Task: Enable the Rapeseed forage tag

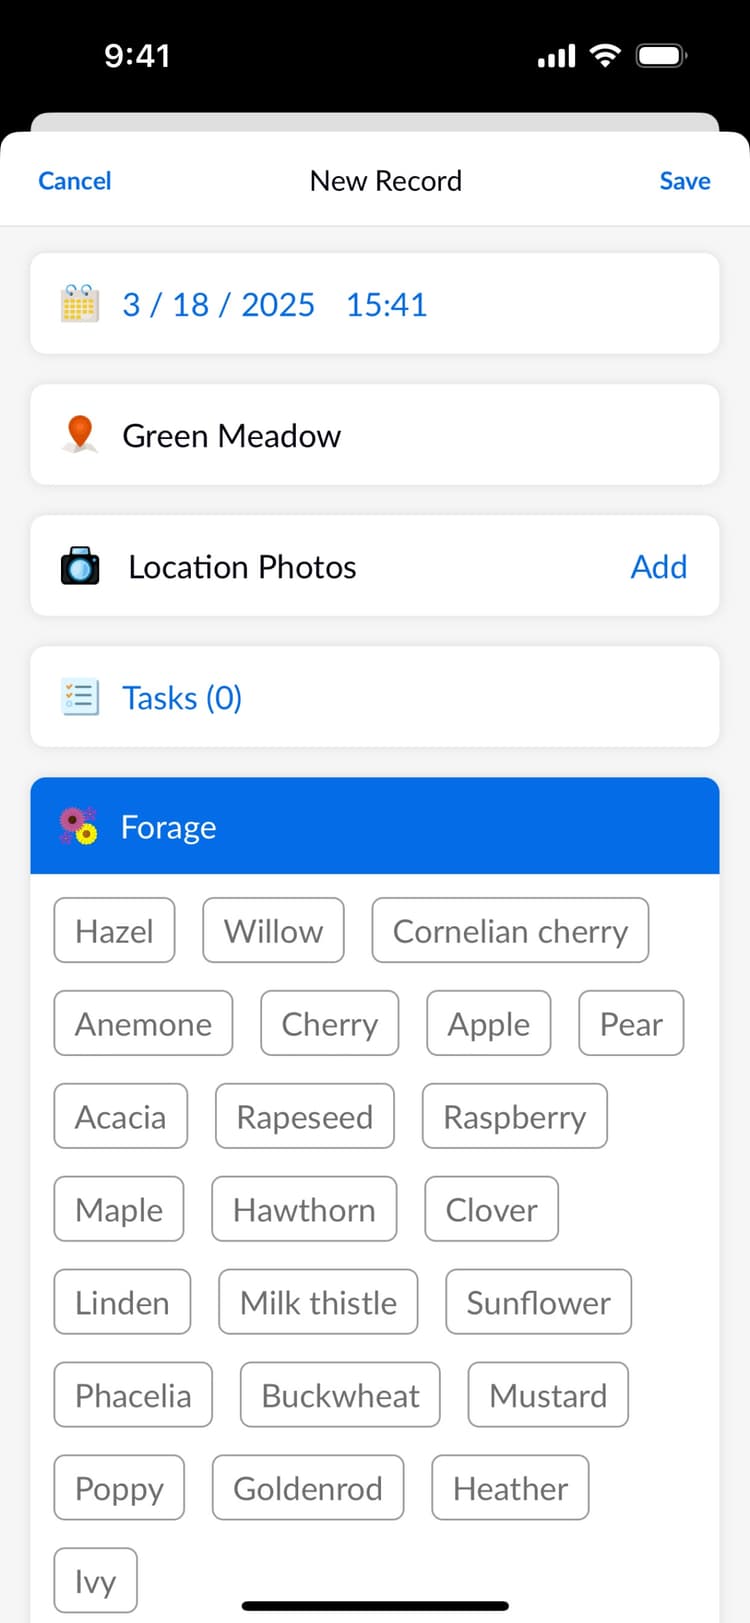Action: click(305, 1116)
